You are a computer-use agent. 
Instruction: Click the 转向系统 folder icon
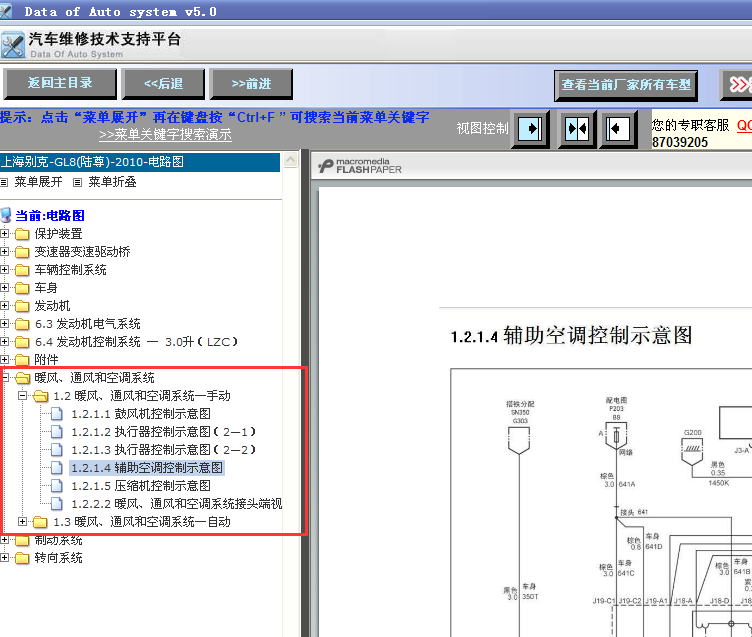pyautogui.click(x=22, y=558)
